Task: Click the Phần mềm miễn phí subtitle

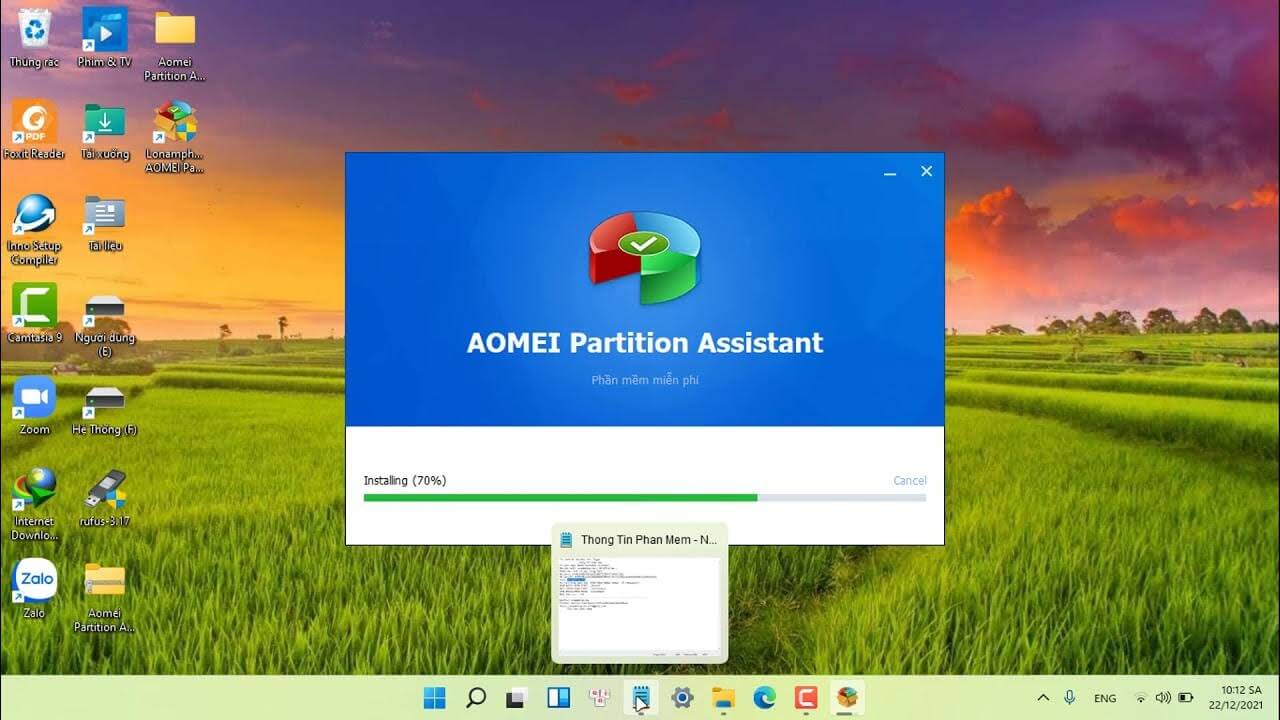Action: point(645,380)
